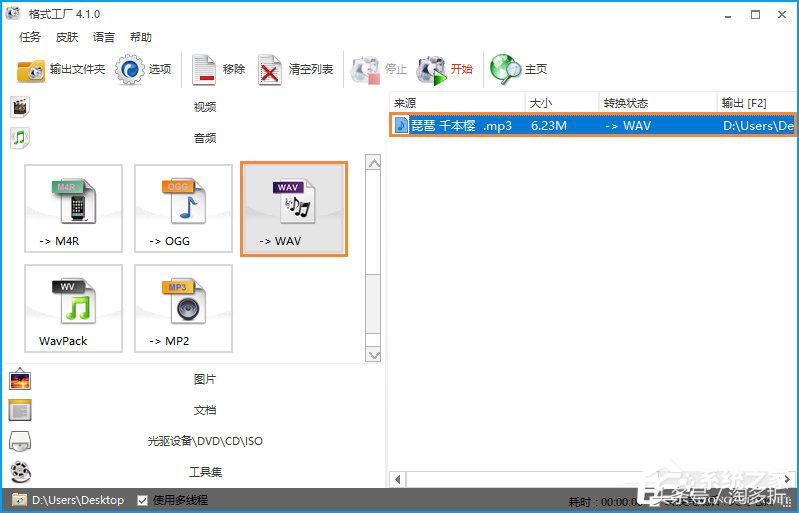Click format list scroll down arrow
Viewport: 799px width, 513px height.
point(374,354)
